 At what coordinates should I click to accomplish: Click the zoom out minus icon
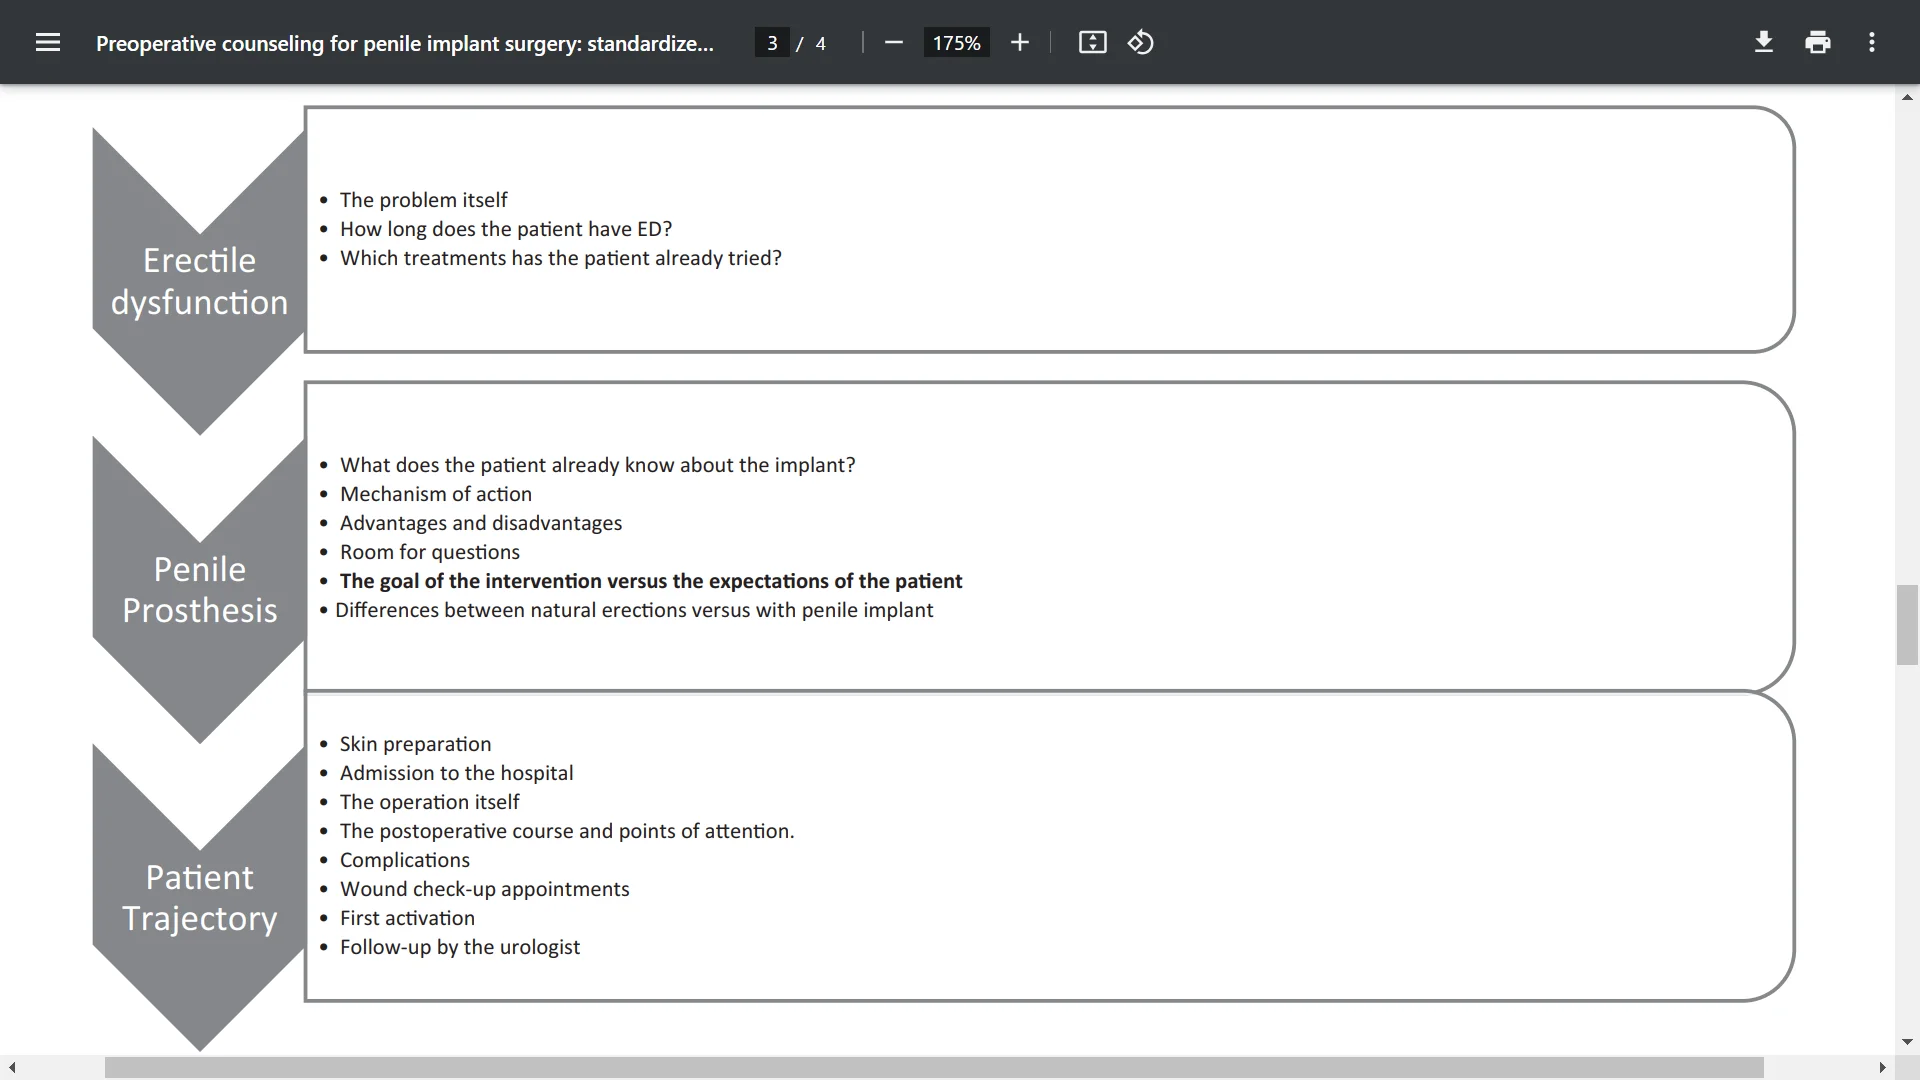[x=894, y=42]
